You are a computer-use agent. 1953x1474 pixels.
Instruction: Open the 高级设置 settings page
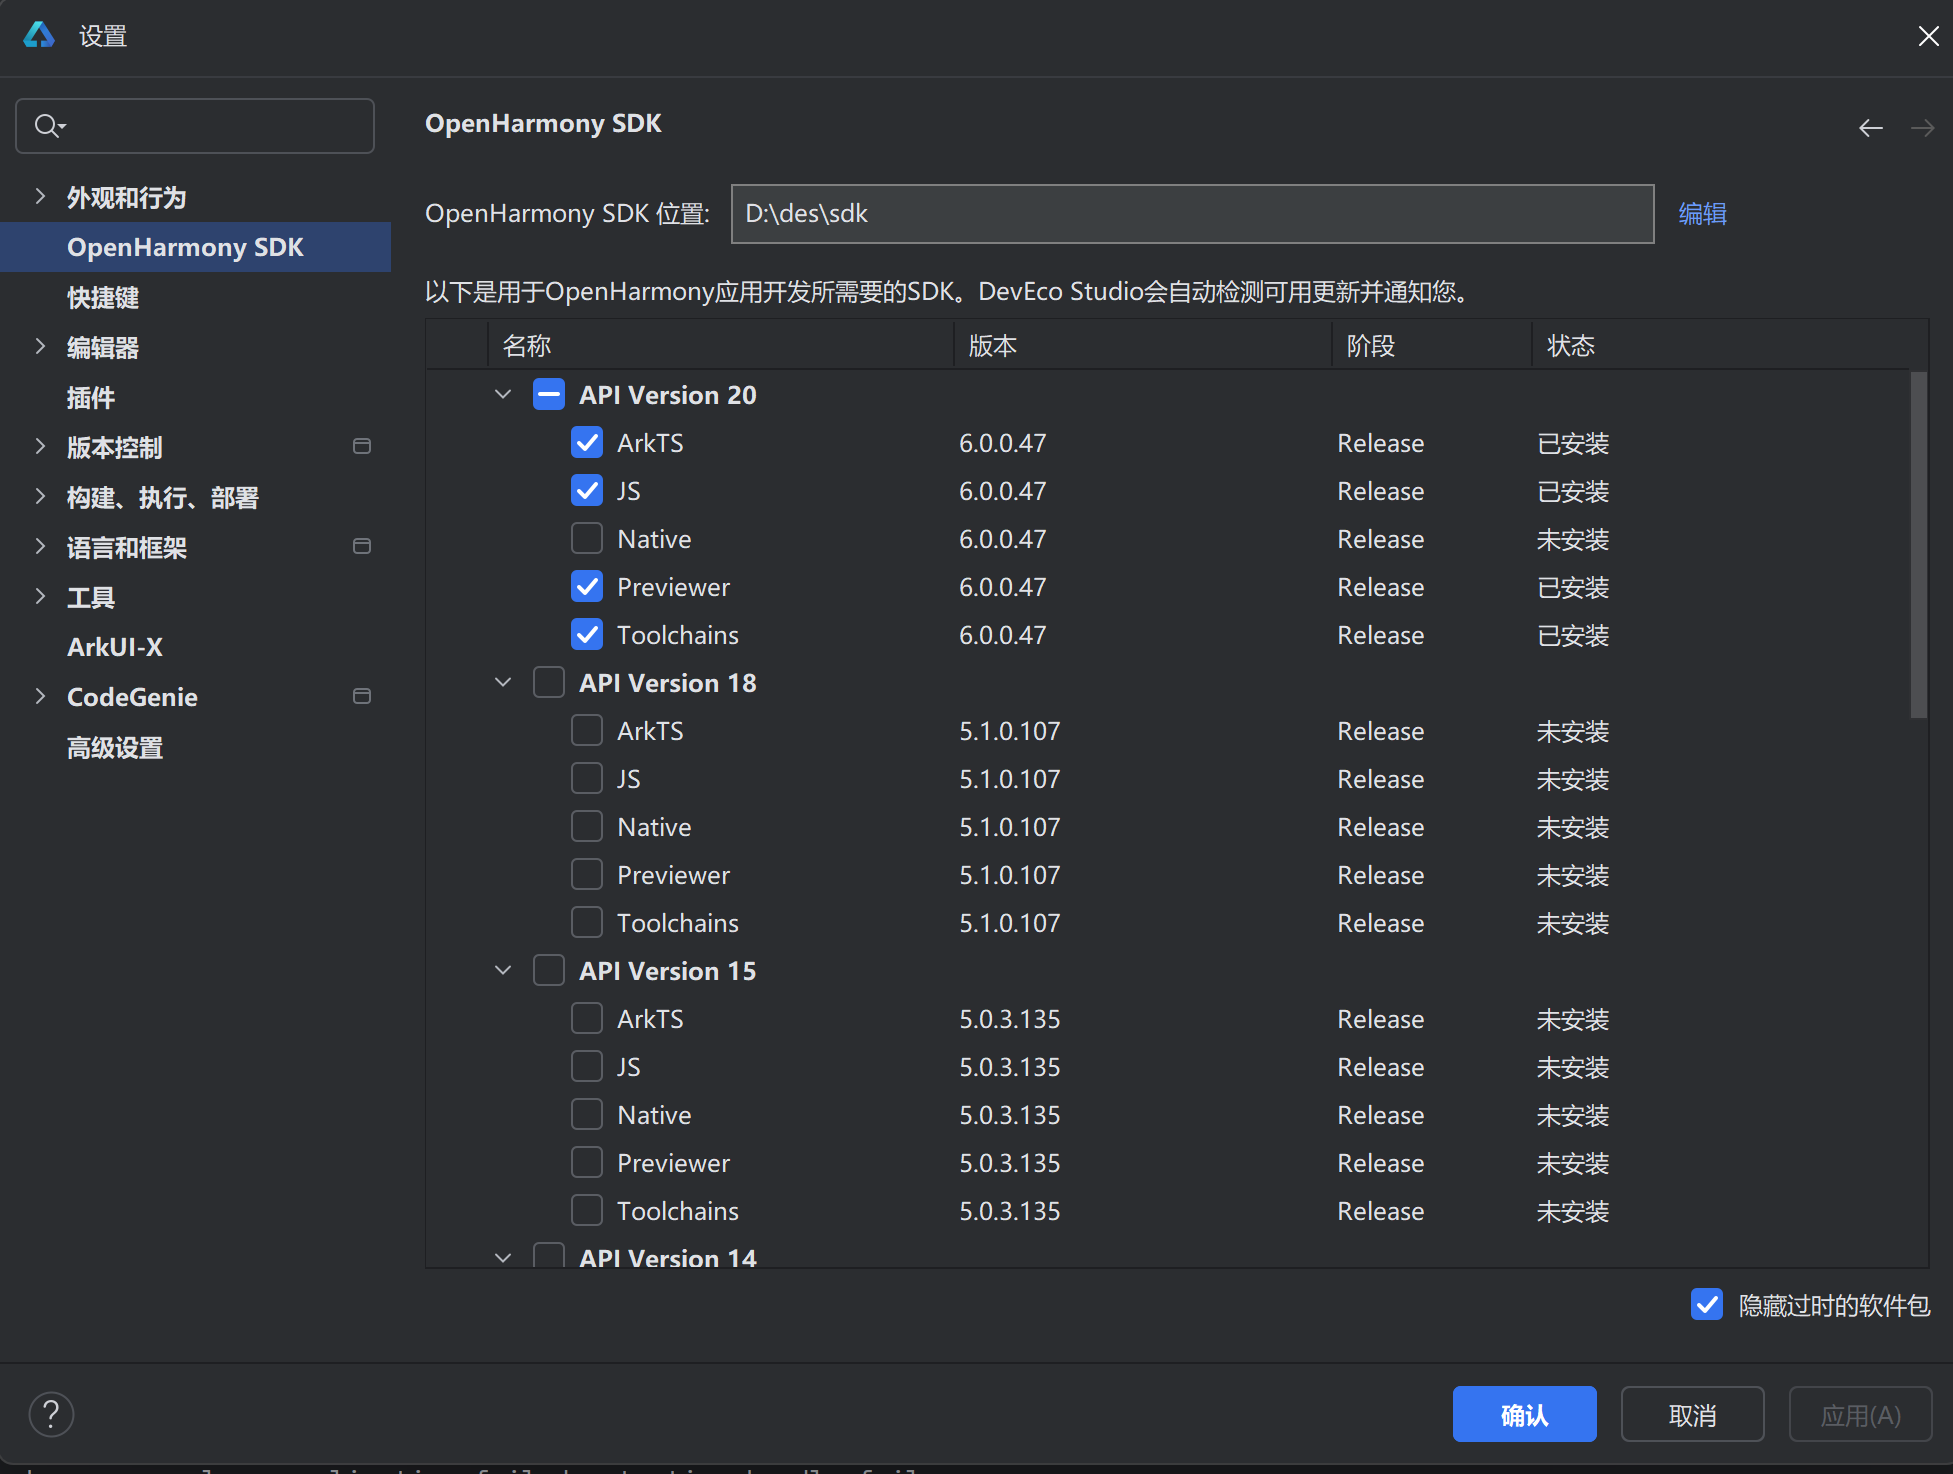(x=115, y=748)
